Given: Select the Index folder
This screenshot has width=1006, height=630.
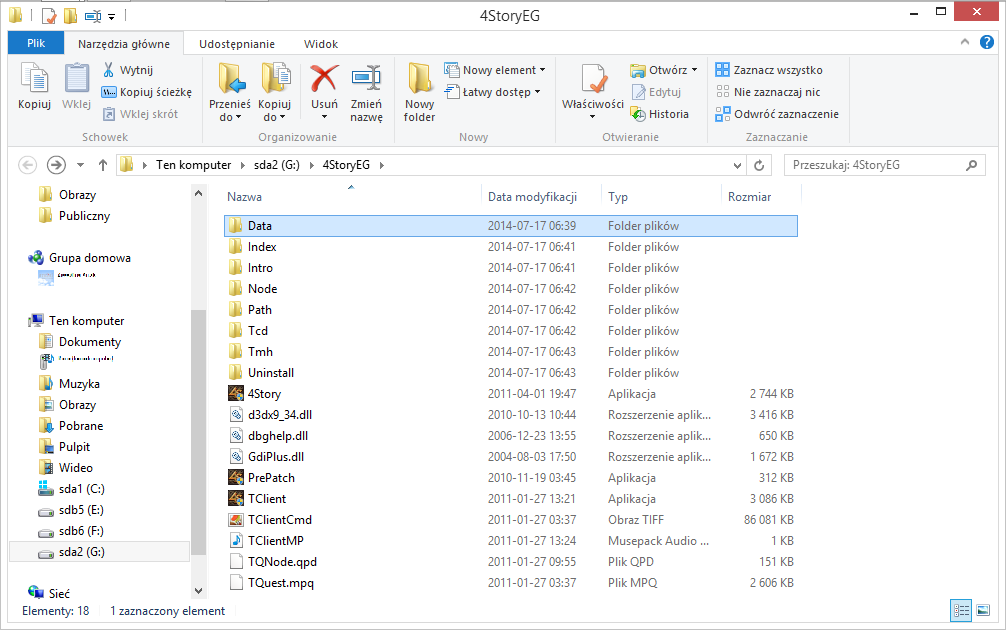Looking at the screenshot, I should (511, 246).
